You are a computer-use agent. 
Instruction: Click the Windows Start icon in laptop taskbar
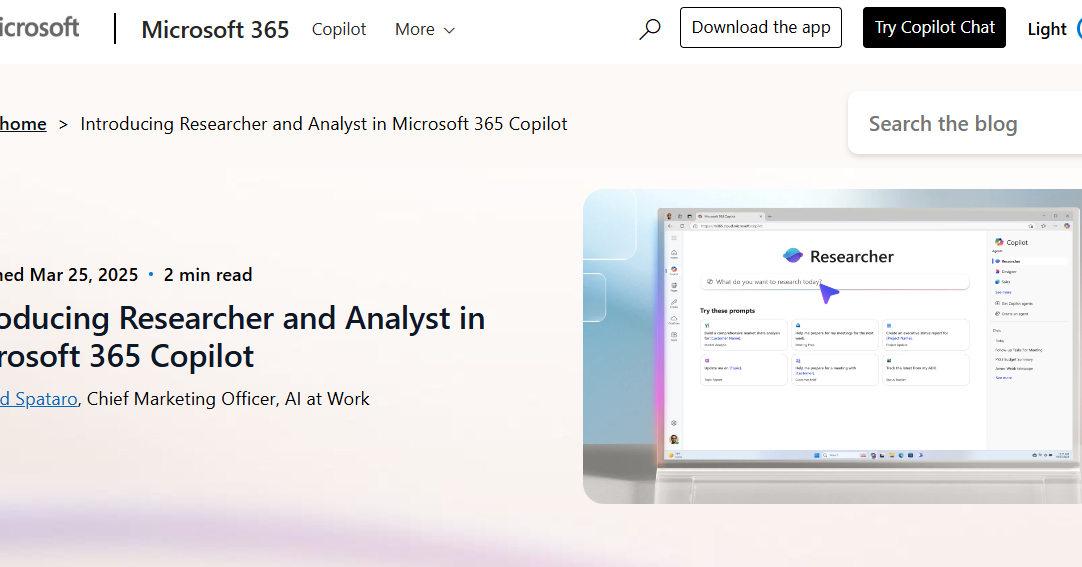(817, 455)
